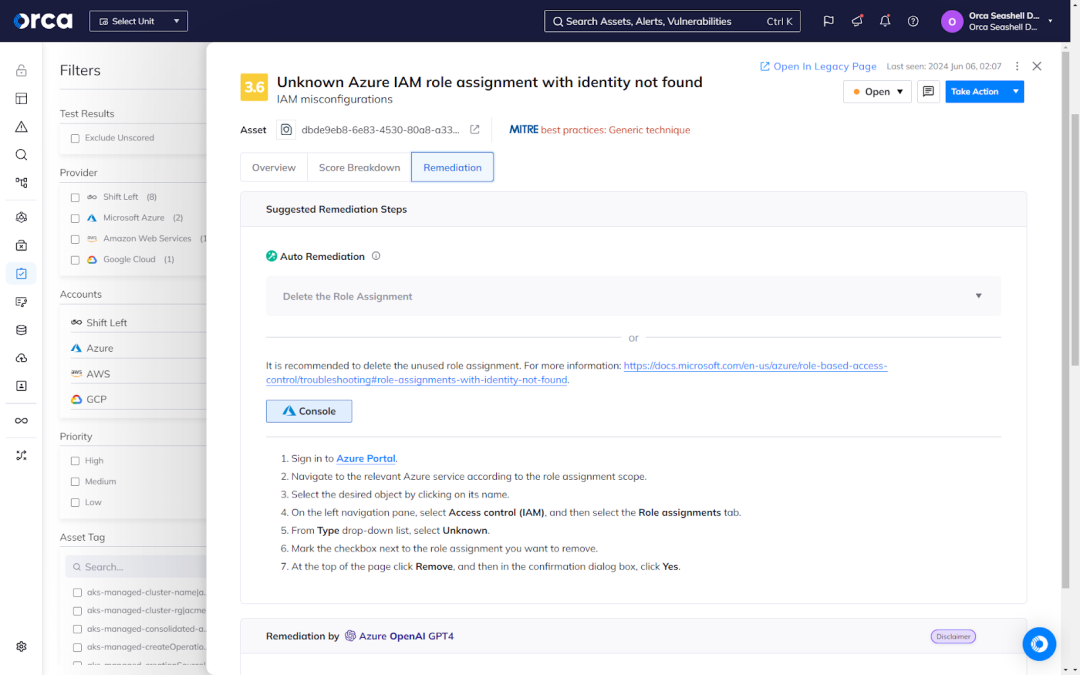The height and width of the screenshot is (675, 1080).
Task: Open the magnifier discovery icon in sidebar
Action: 21,155
